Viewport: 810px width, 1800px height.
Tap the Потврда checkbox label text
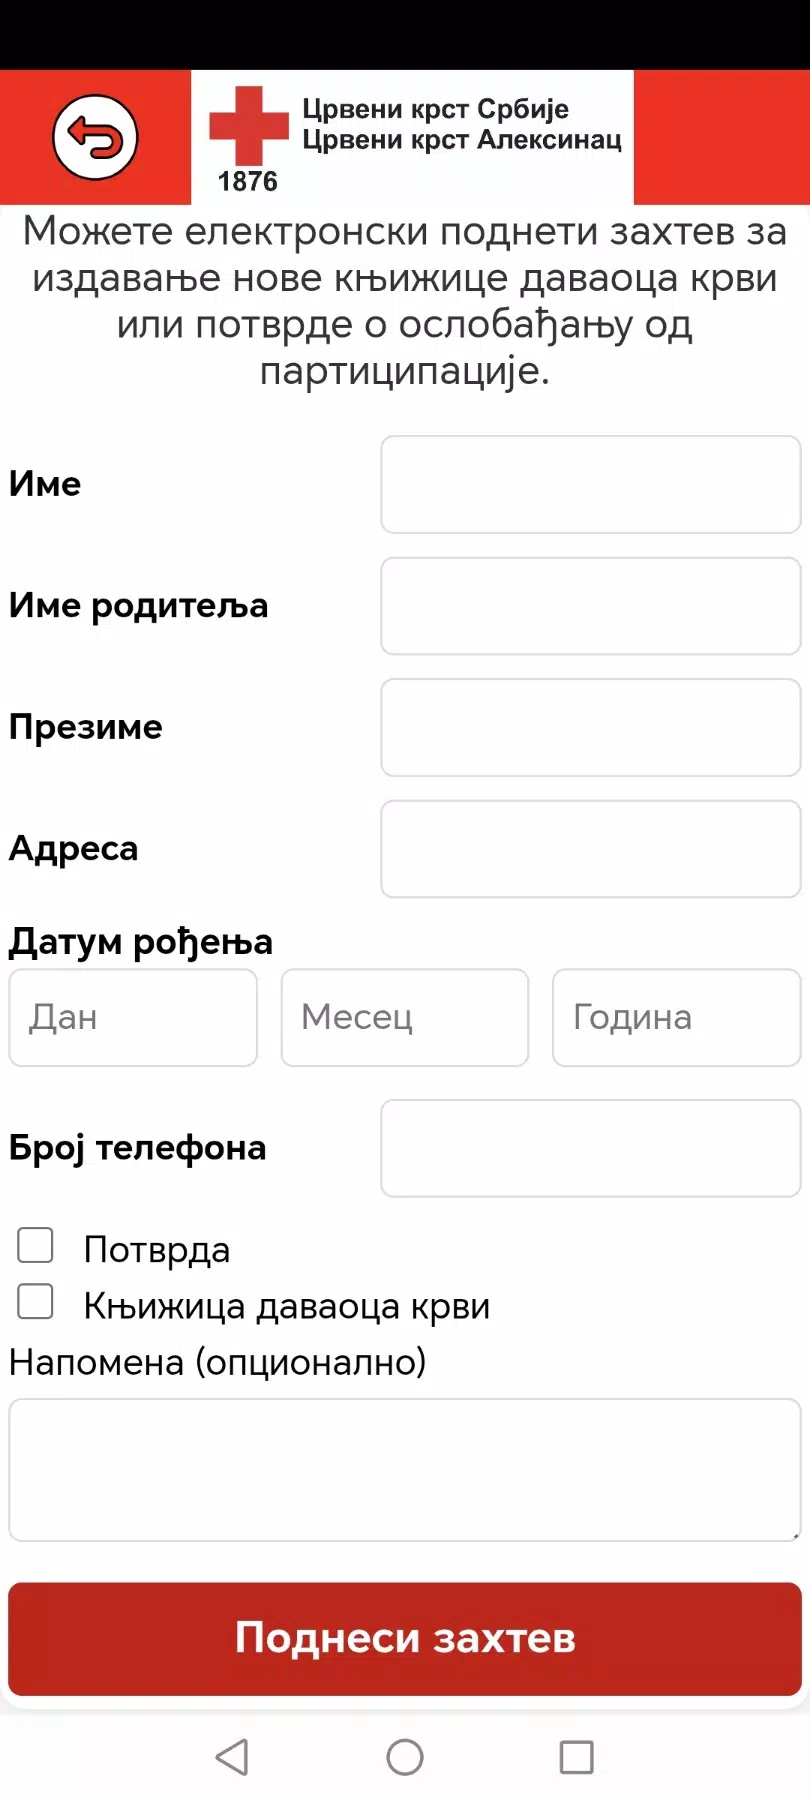click(157, 1250)
